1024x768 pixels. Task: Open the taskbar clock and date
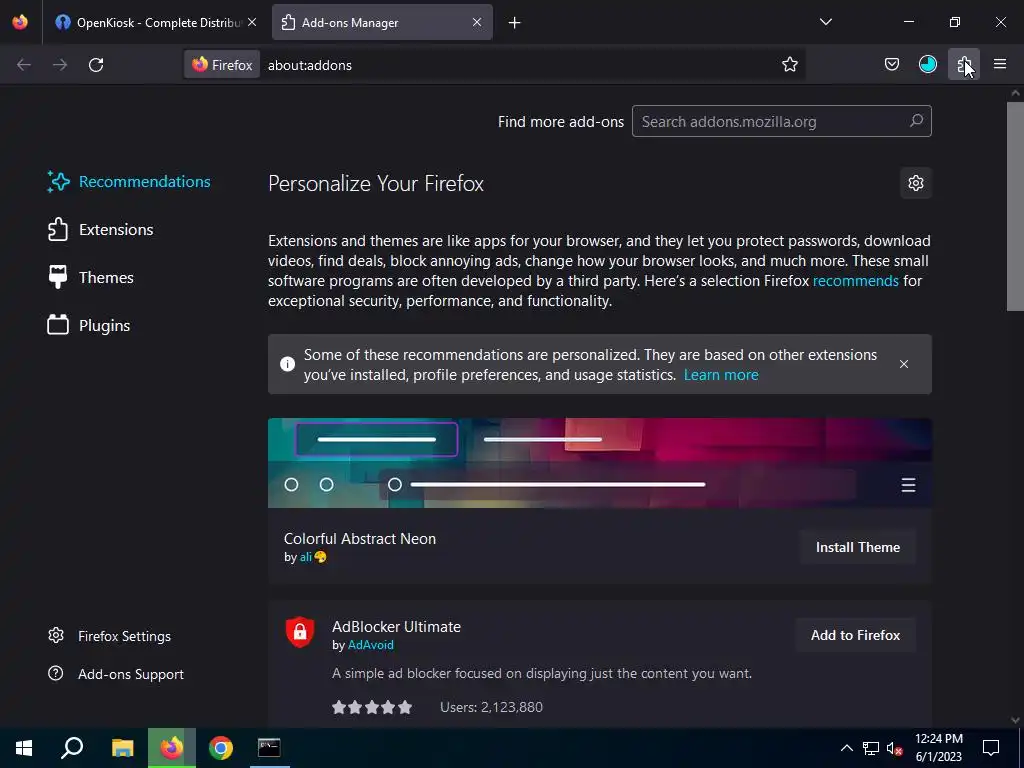point(938,748)
